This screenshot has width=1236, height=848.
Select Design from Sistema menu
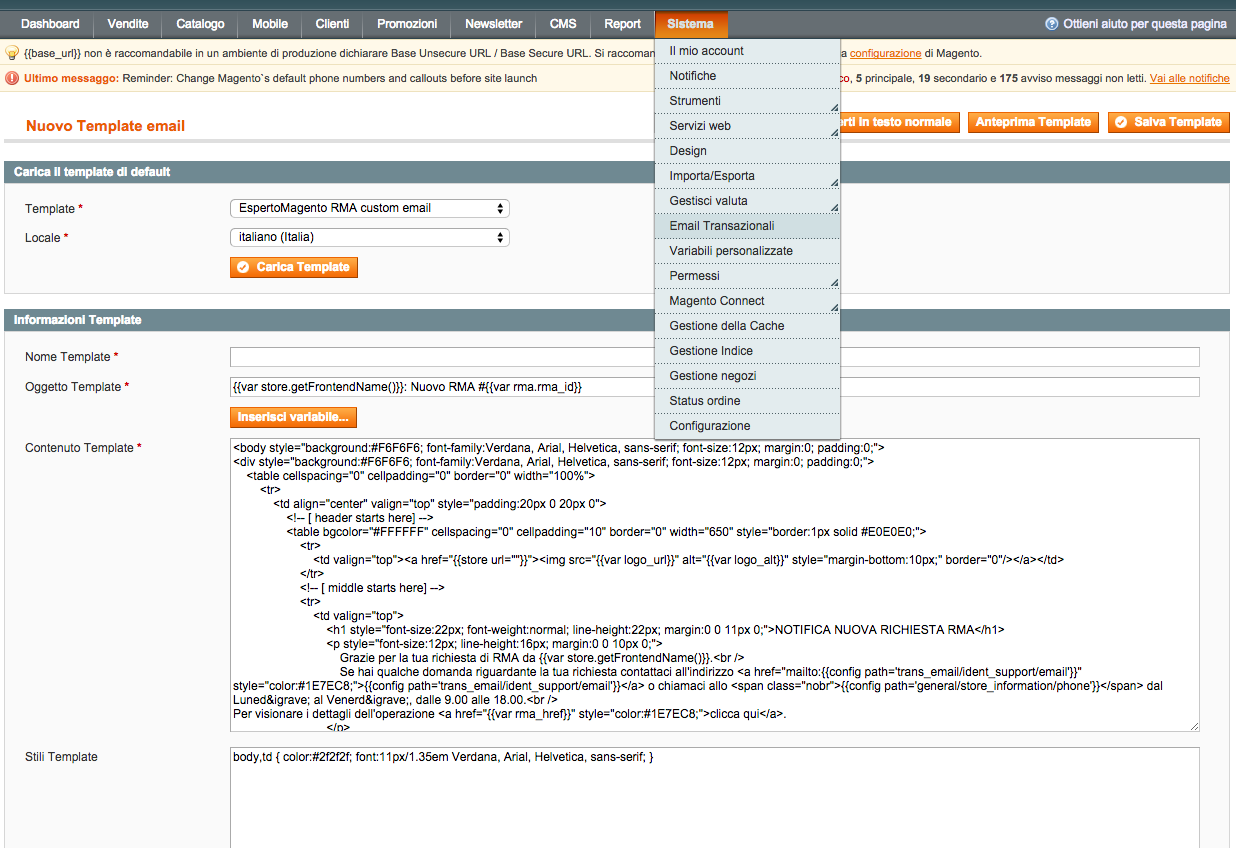747,151
